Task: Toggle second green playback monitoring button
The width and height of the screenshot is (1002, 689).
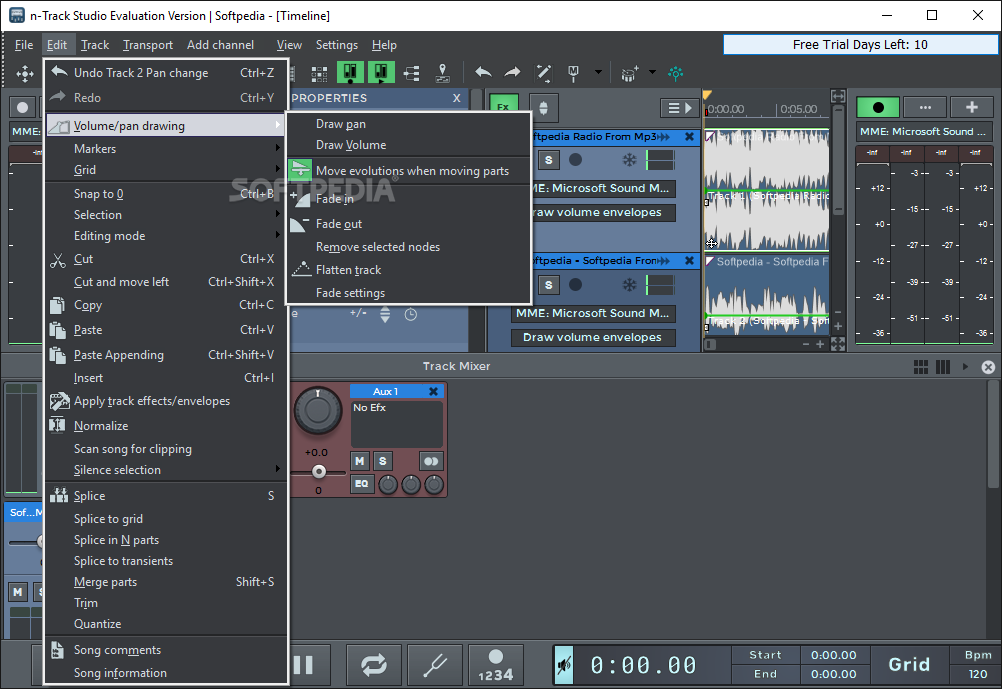Action: coord(381,73)
